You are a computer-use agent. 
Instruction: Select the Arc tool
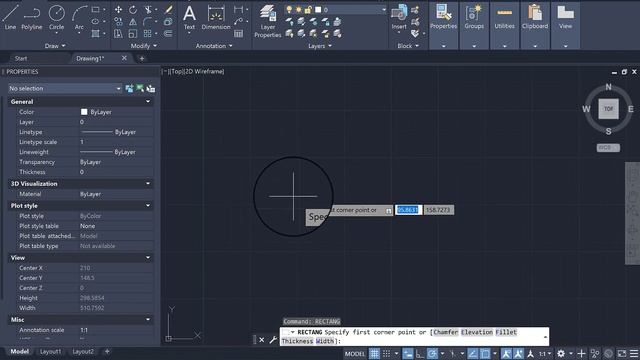click(79, 17)
